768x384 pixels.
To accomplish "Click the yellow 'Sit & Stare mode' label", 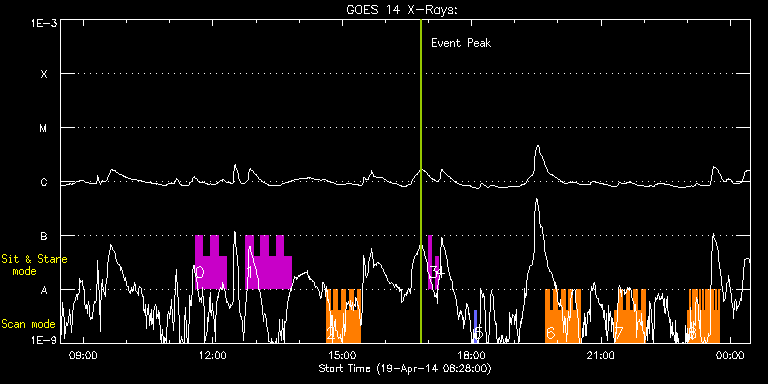I will pyautogui.click(x=34, y=264).
